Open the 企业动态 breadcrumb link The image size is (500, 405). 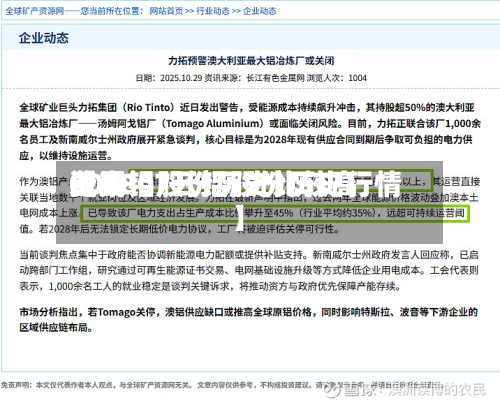tap(259, 11)
